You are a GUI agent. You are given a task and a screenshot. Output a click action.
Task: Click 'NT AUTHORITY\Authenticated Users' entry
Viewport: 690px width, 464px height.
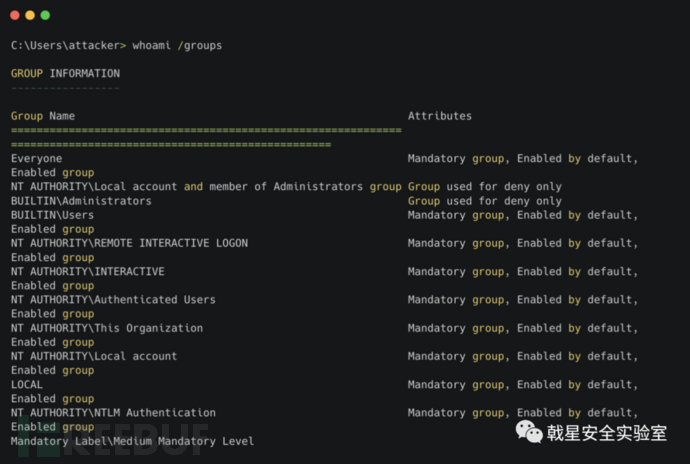click(113, 299)
